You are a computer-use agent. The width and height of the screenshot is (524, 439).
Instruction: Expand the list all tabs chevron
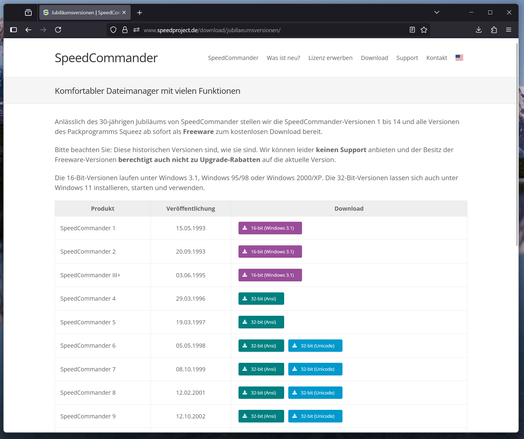(x=436, y=13)
